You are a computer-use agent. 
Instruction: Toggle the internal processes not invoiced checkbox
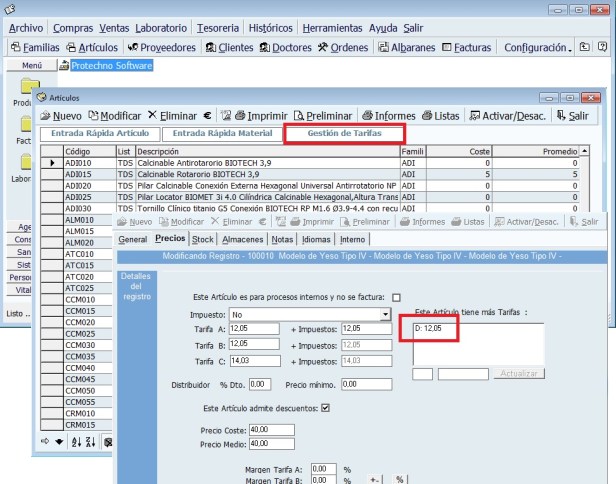coord(396,297)
